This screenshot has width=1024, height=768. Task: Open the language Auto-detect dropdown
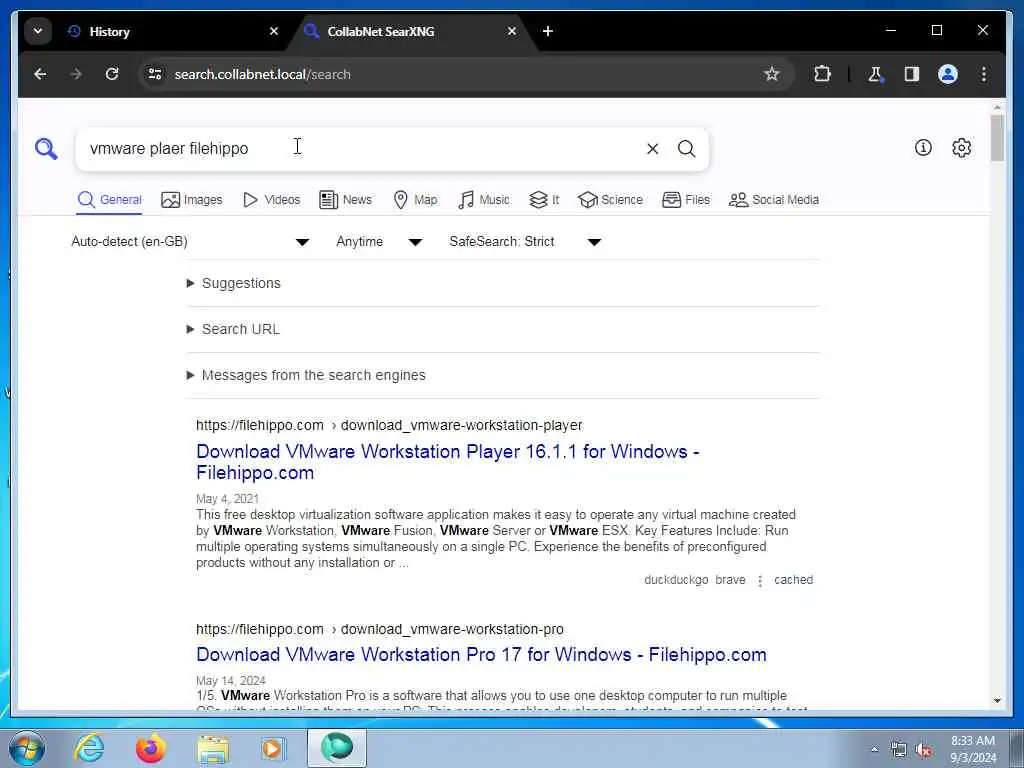coord(190,242)
